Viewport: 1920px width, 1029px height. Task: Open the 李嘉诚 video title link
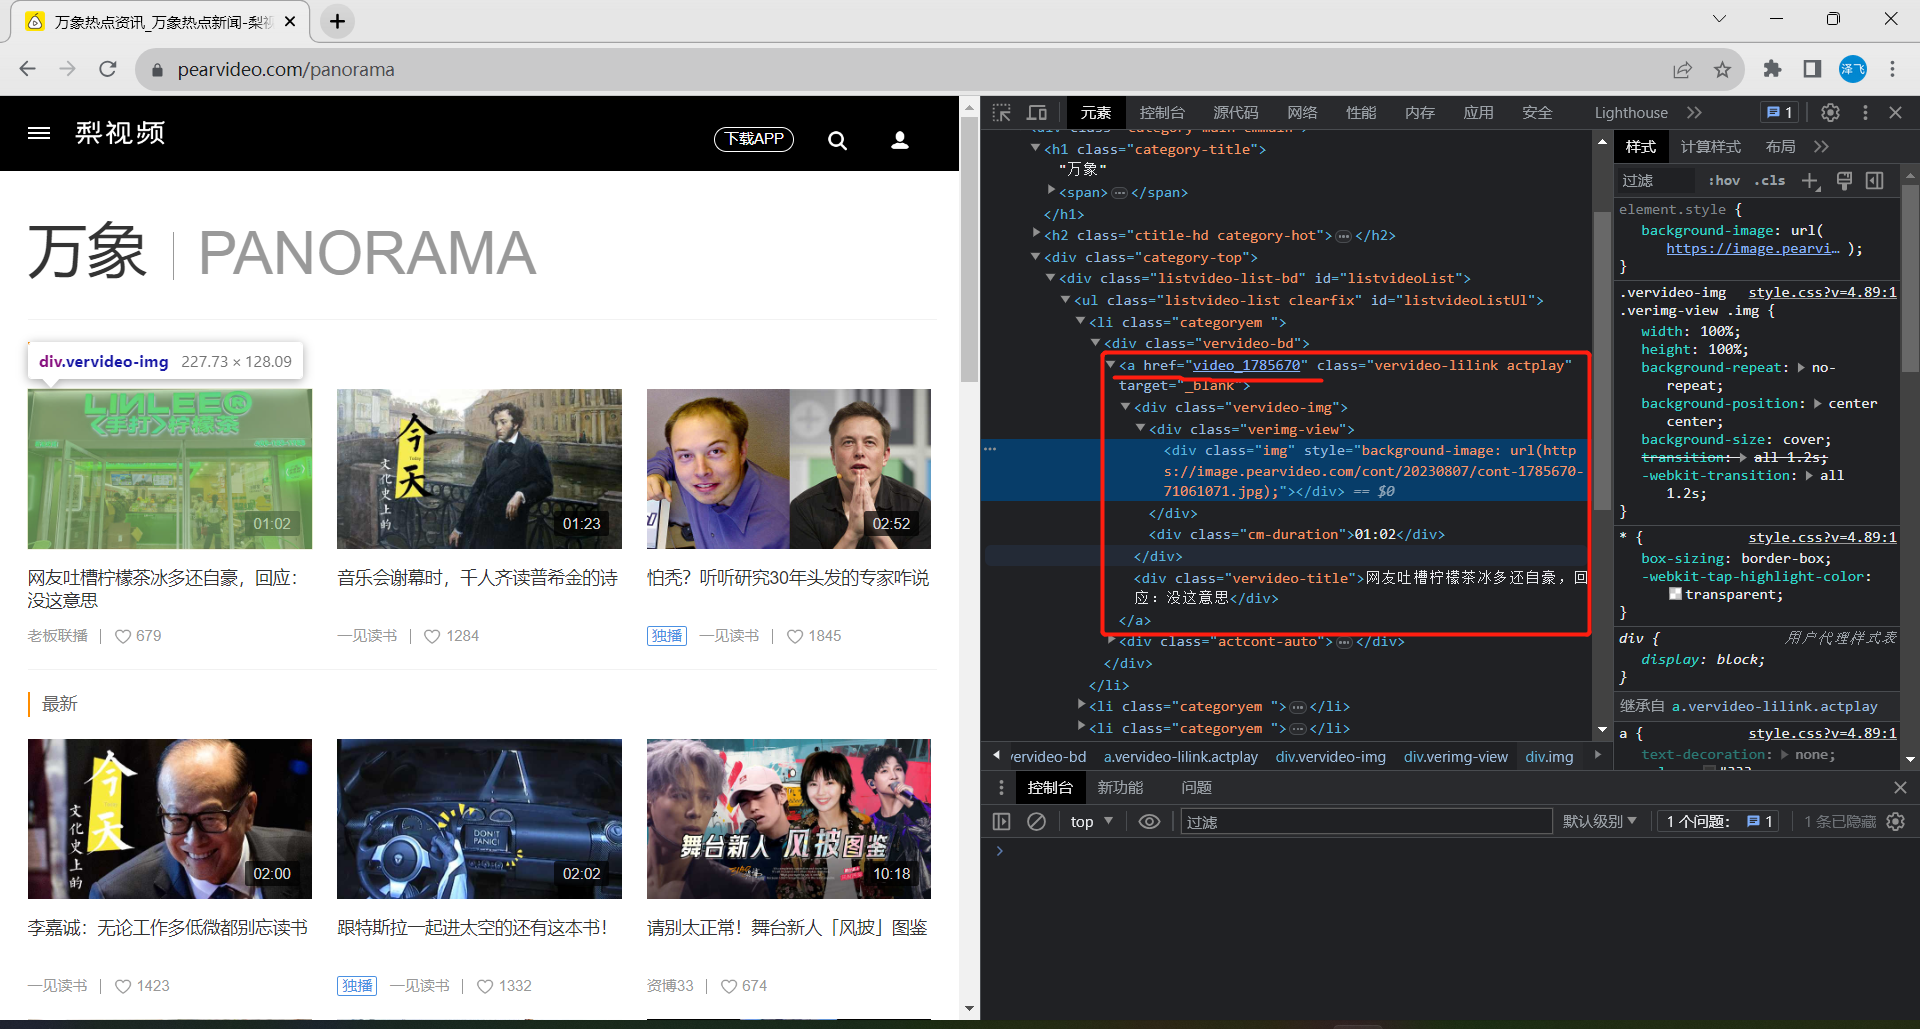click(168, 928)
